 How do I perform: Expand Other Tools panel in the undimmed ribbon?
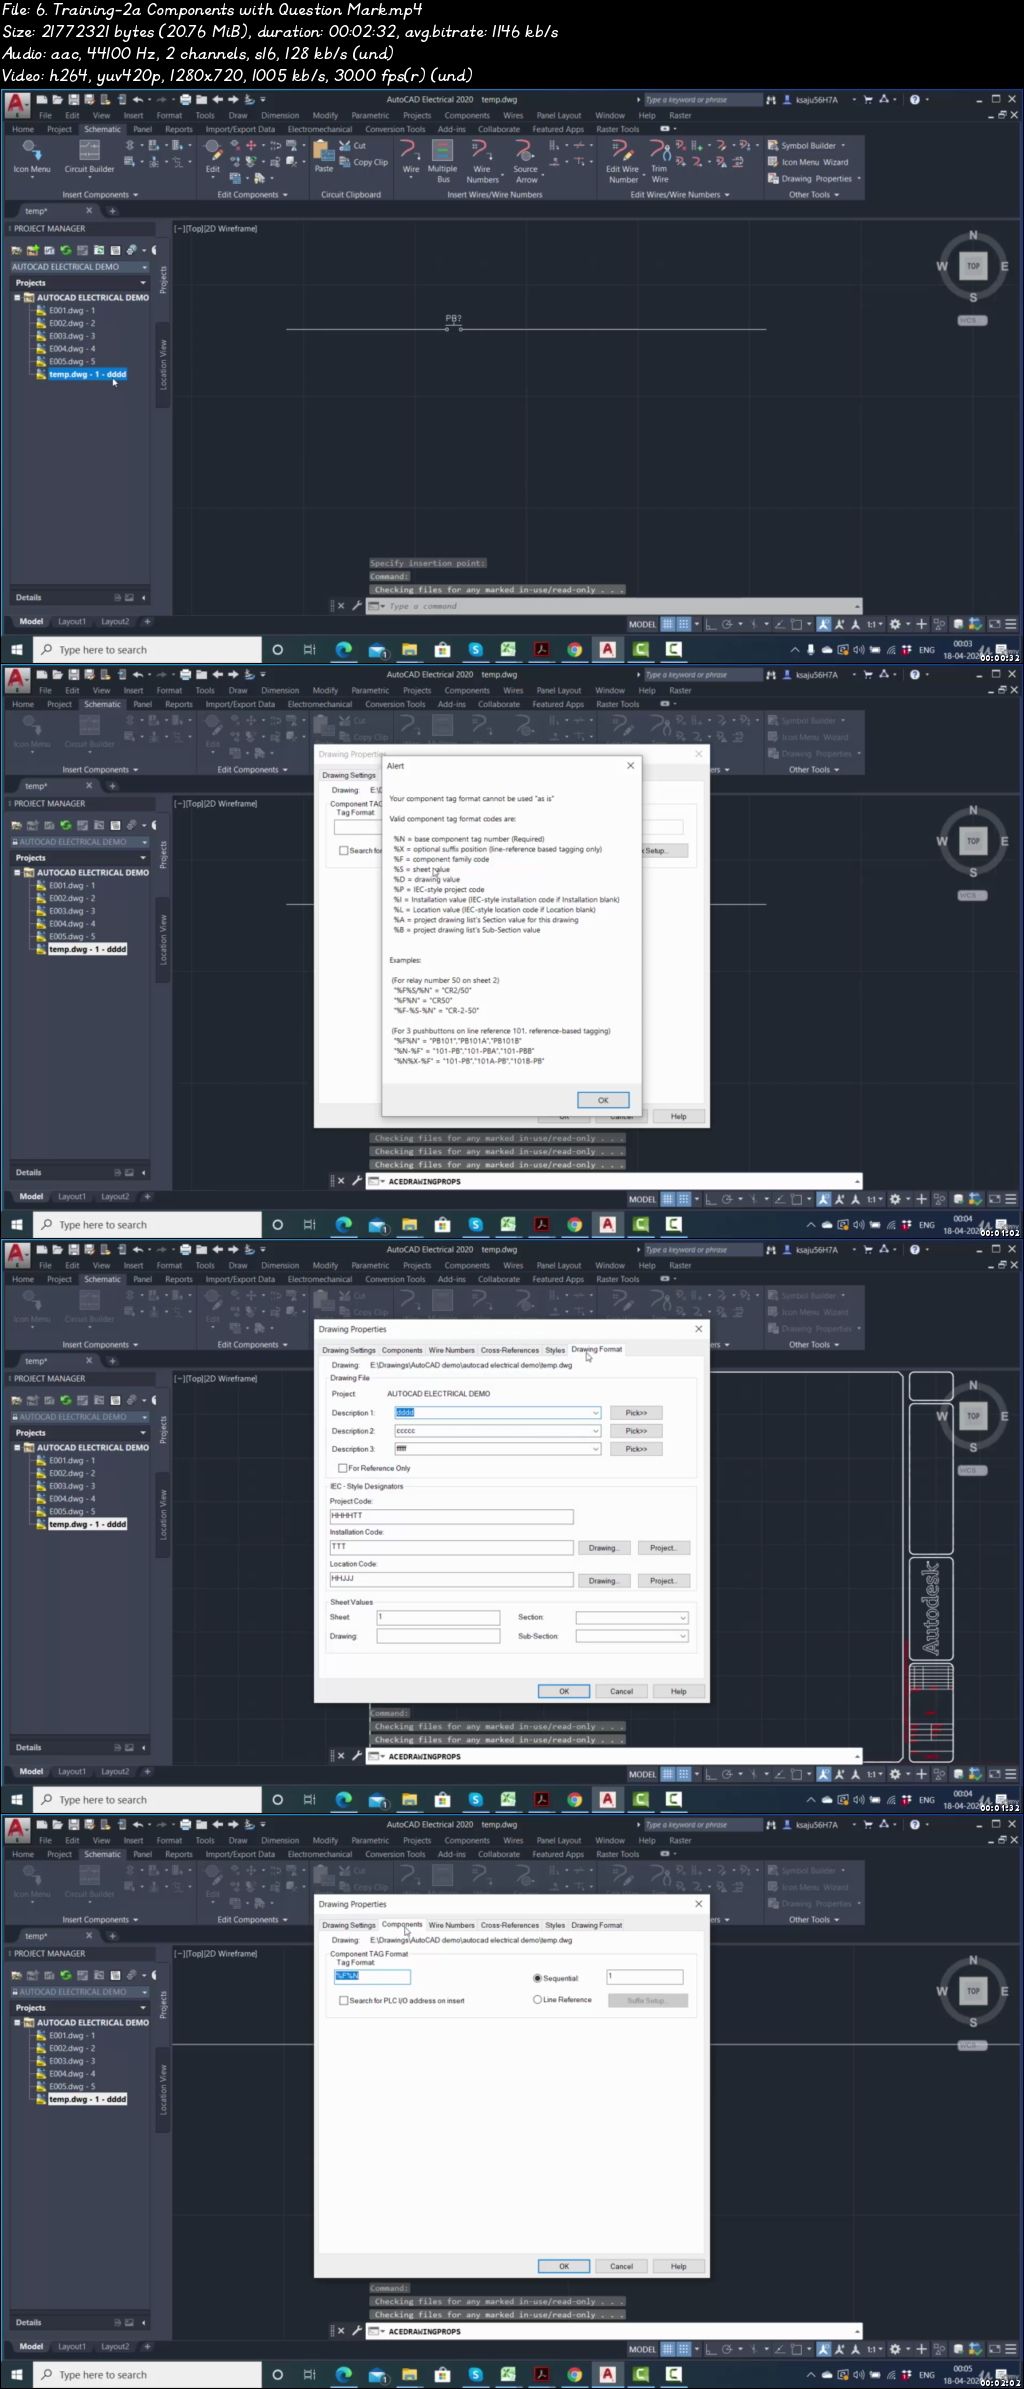[814, 195]
